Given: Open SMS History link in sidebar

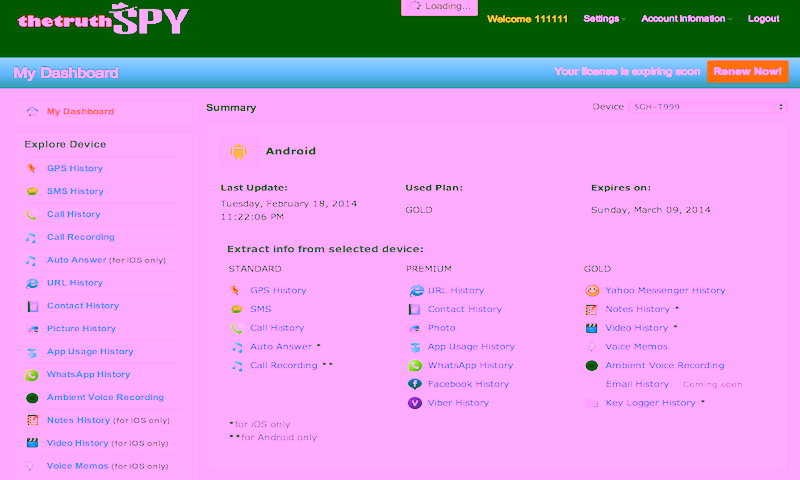Looking at the screenshot, I should point(75,191).
